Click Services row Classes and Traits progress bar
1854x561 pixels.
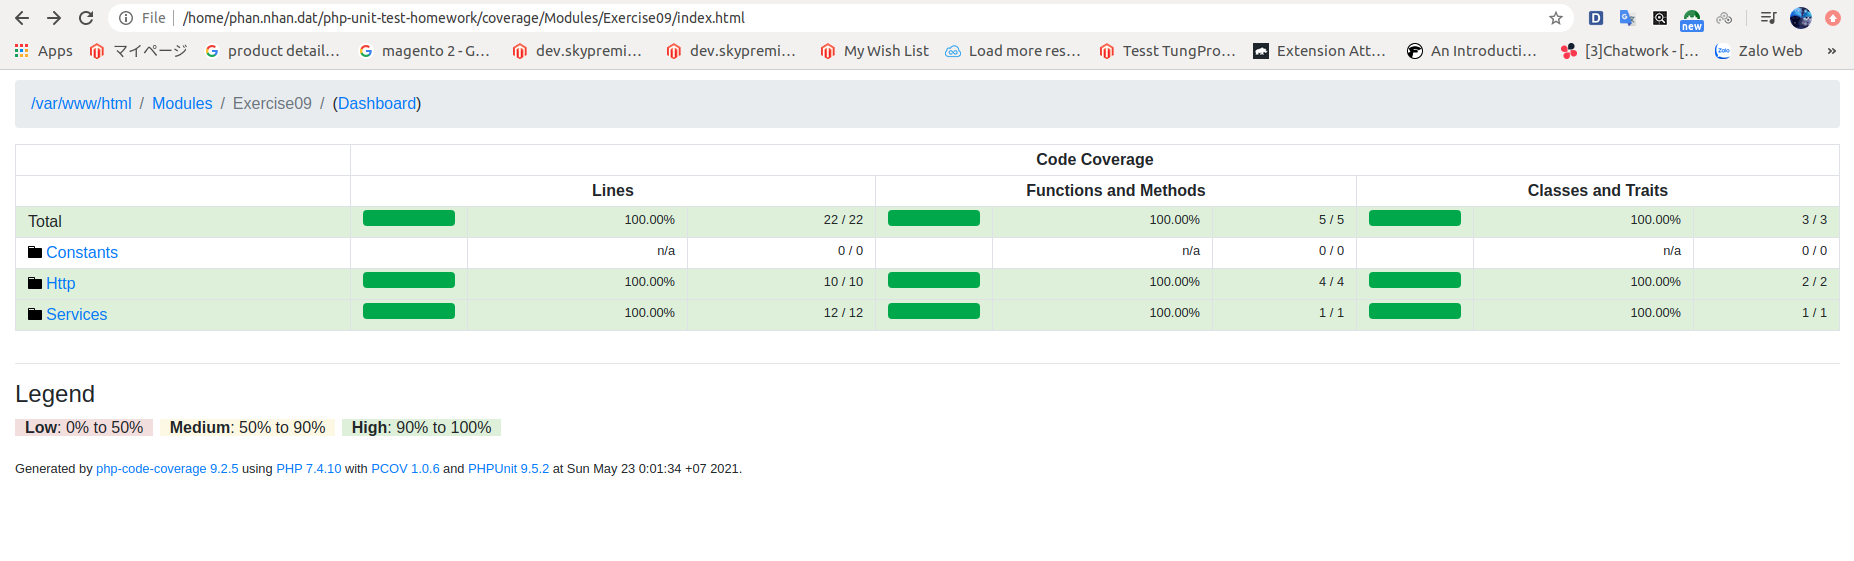tap(1415, 311)
